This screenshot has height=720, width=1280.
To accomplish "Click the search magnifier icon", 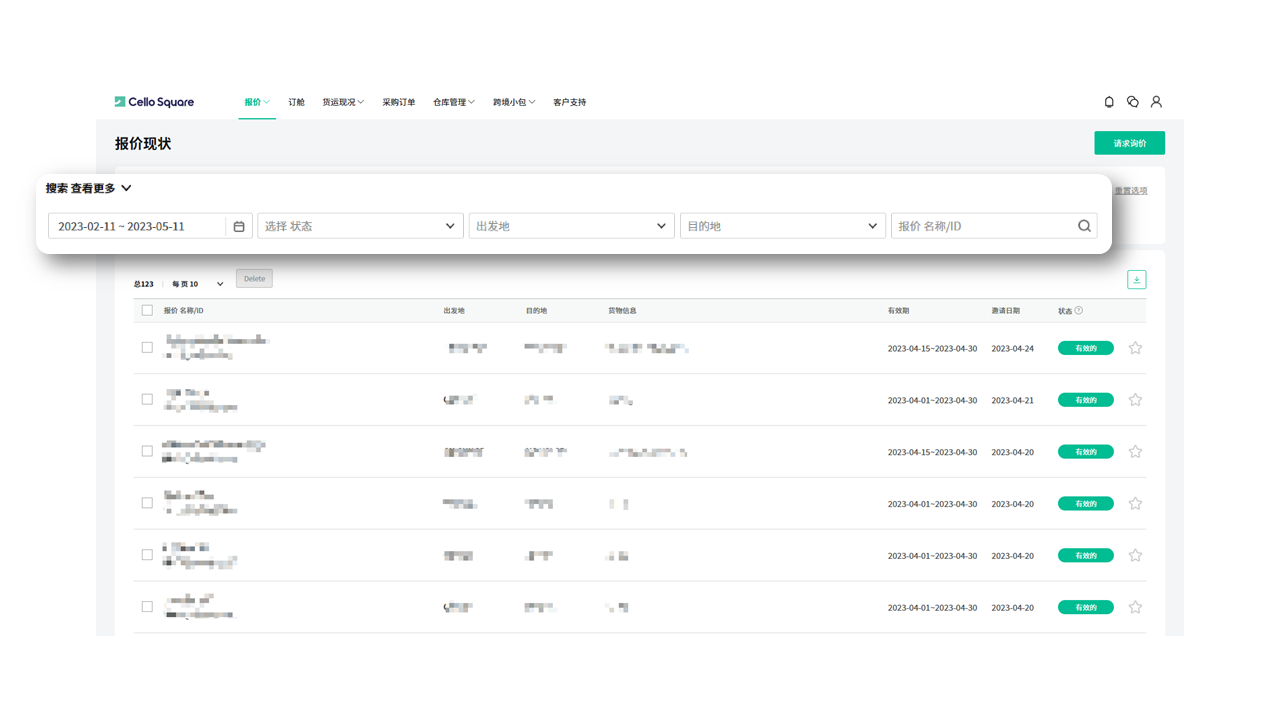I will point(1084,226).
